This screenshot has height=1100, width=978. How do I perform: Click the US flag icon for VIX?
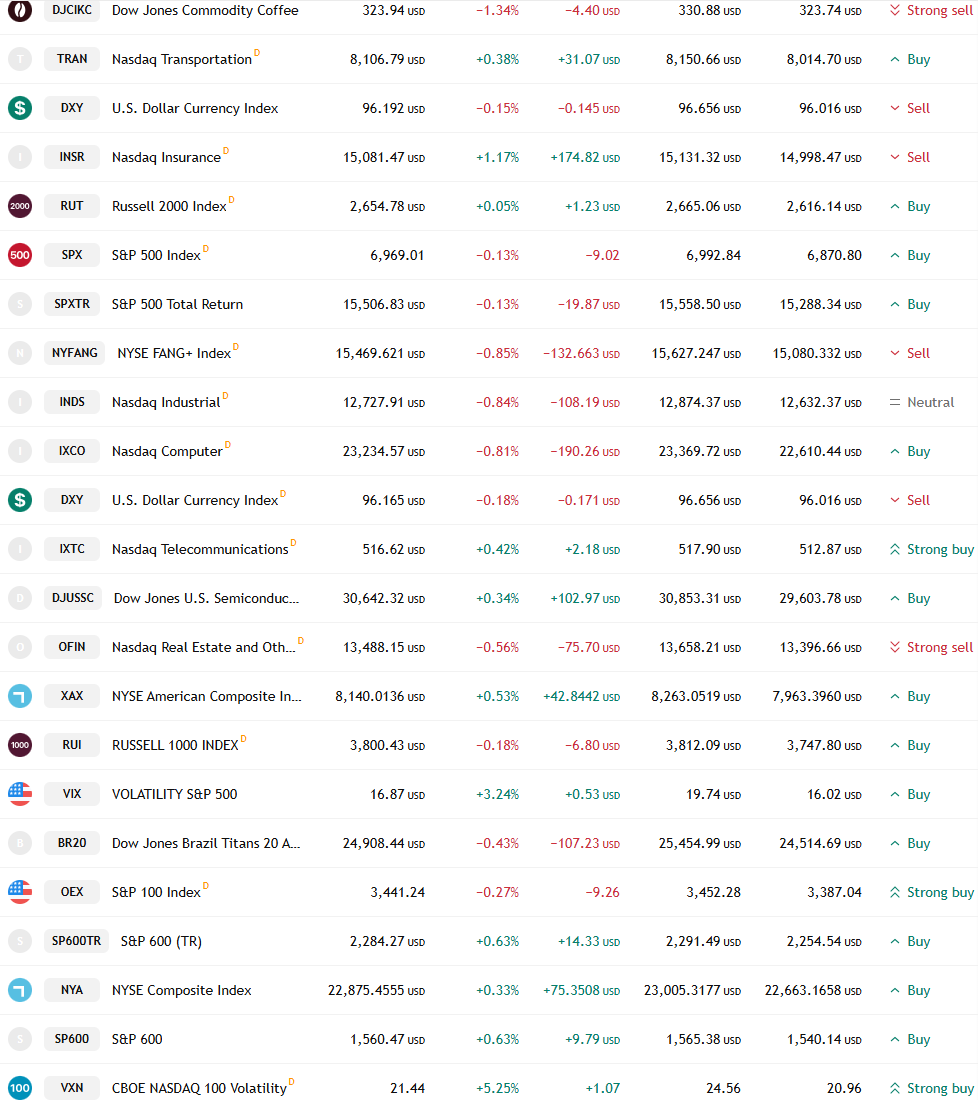point(20,794)
